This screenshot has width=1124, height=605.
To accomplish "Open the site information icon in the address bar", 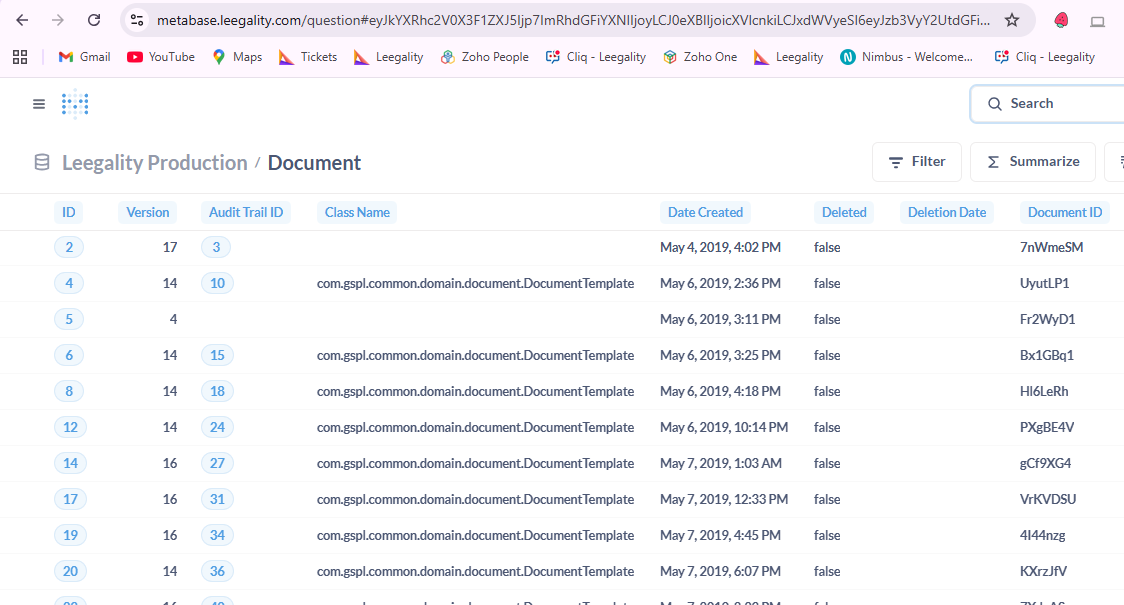I will (x=138, y=20).
